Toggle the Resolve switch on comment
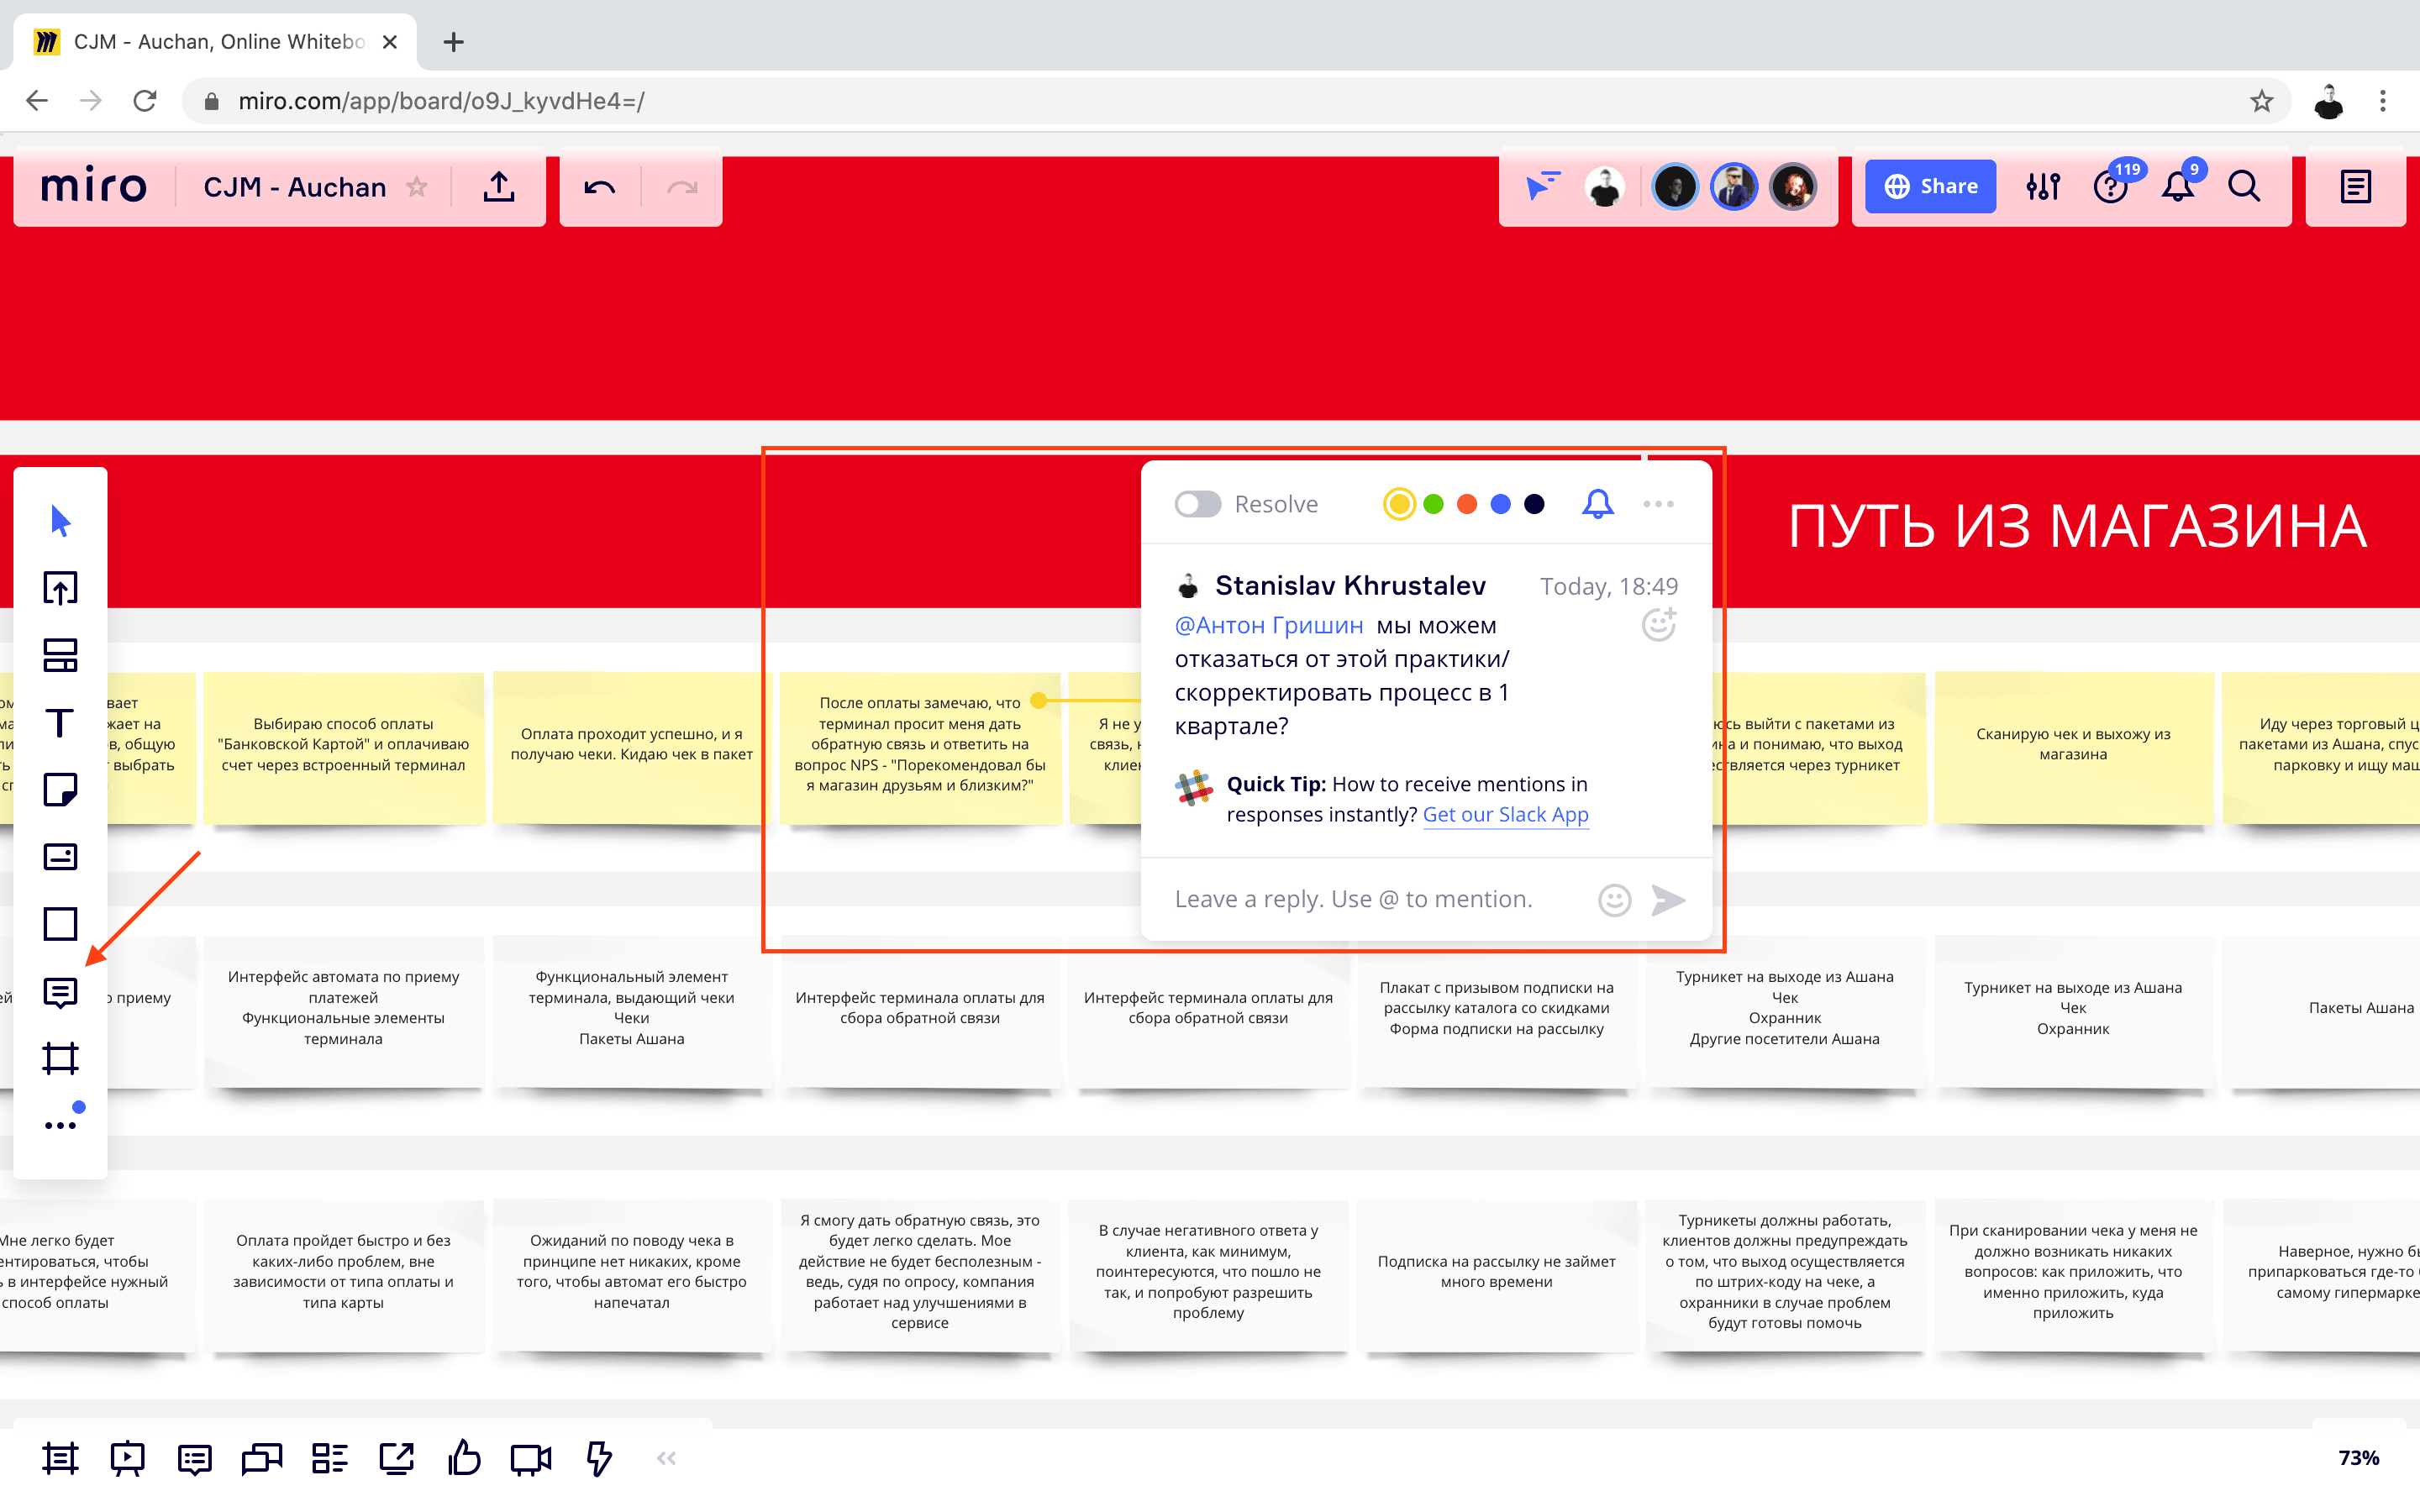Image resolution: width=2420 pixels, height=1512 pixels. [x=1197, y=504]
